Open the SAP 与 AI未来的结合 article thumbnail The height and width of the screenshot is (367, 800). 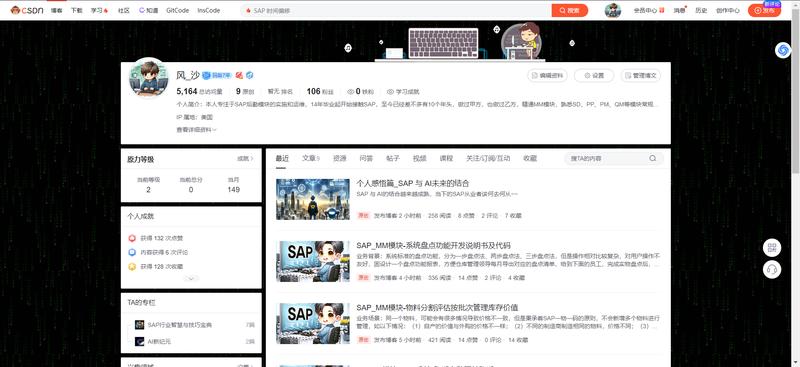pyautogui.click(x=313, y=200)
